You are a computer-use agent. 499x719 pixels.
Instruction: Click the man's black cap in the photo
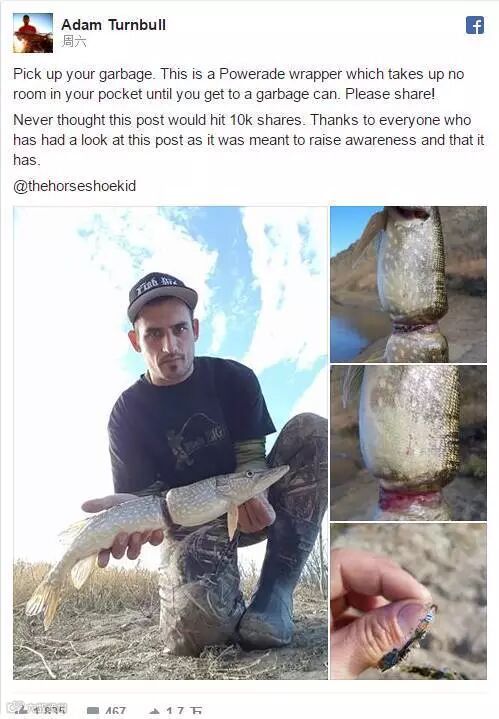tap(162, 294)
